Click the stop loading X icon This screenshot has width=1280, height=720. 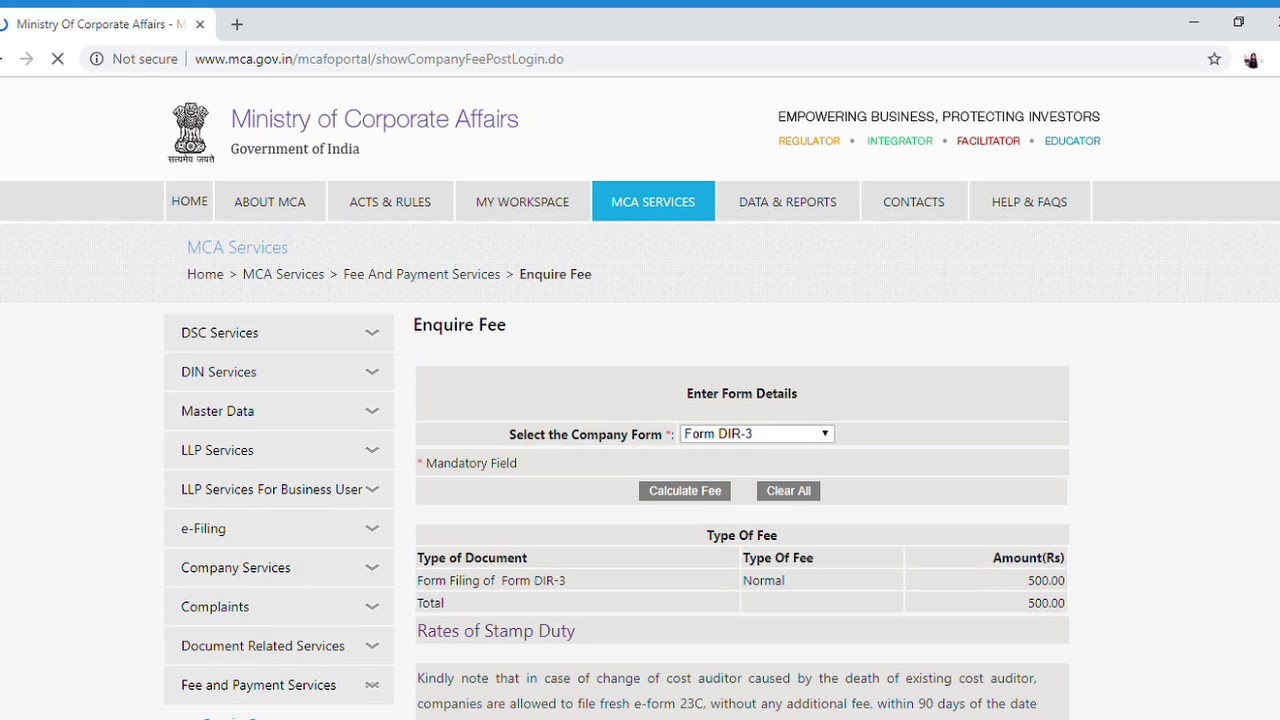[x=58, y=59]
